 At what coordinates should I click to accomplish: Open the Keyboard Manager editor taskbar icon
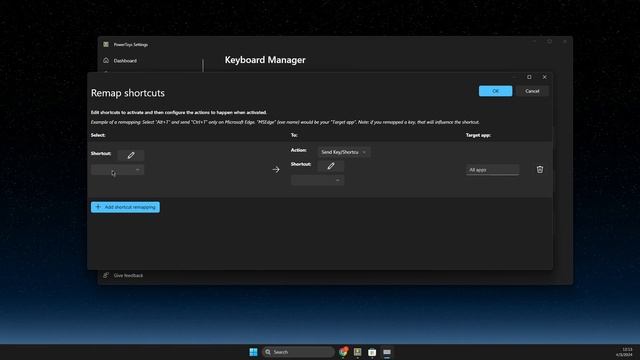pyautogui.click(x=387, y=352)
